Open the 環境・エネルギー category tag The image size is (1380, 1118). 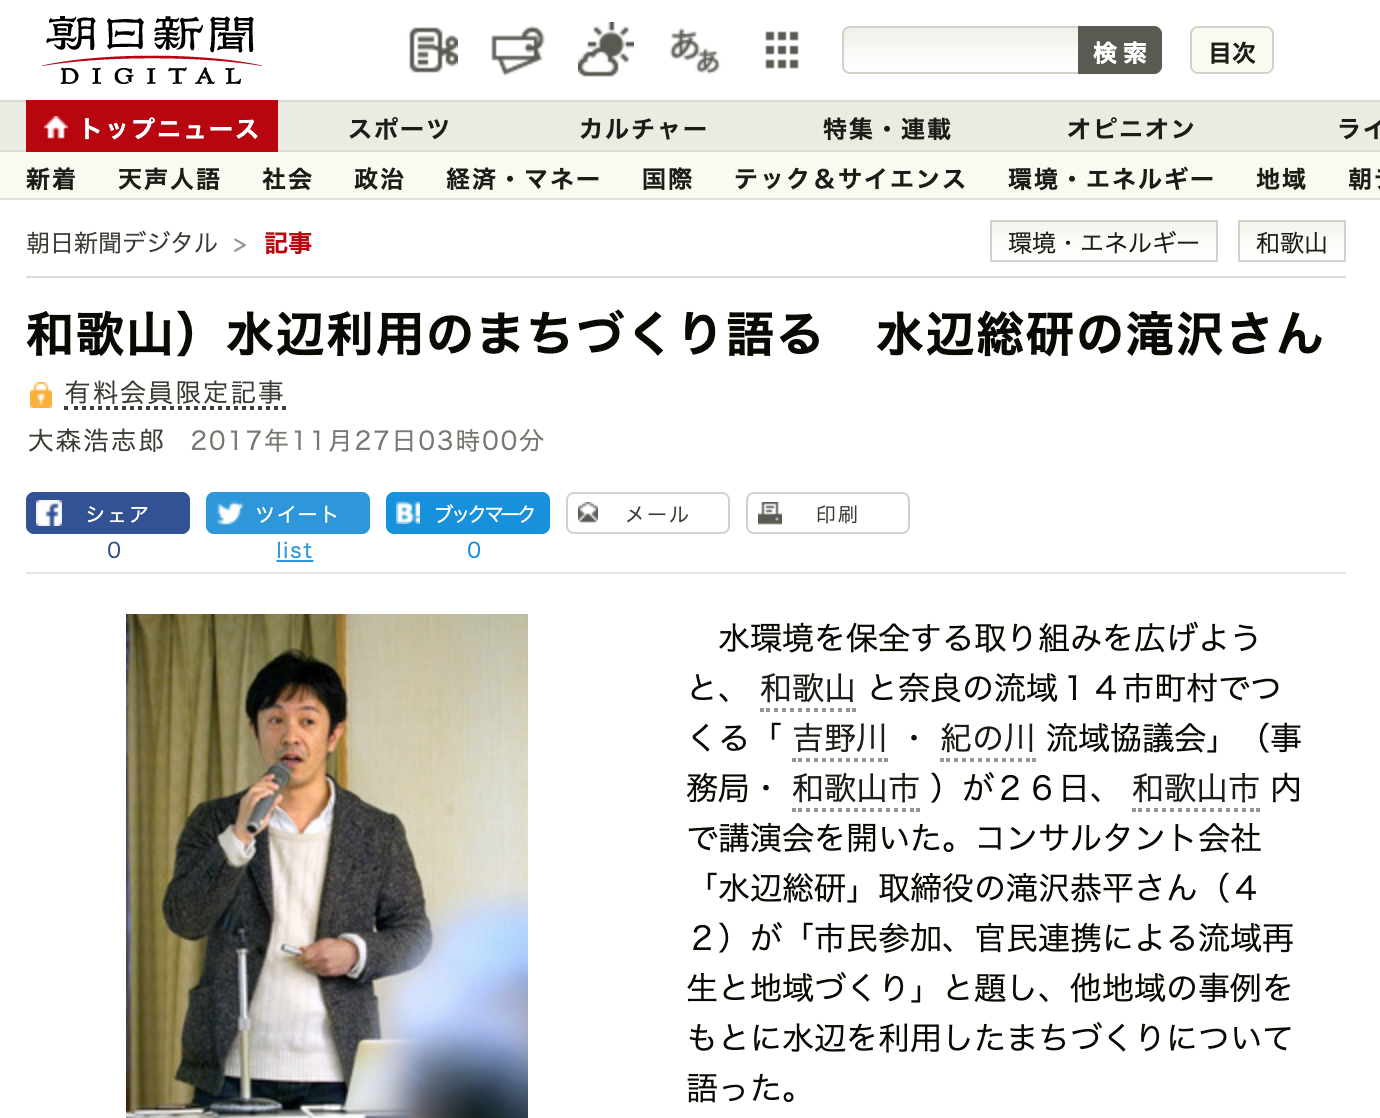[1104, 242]
